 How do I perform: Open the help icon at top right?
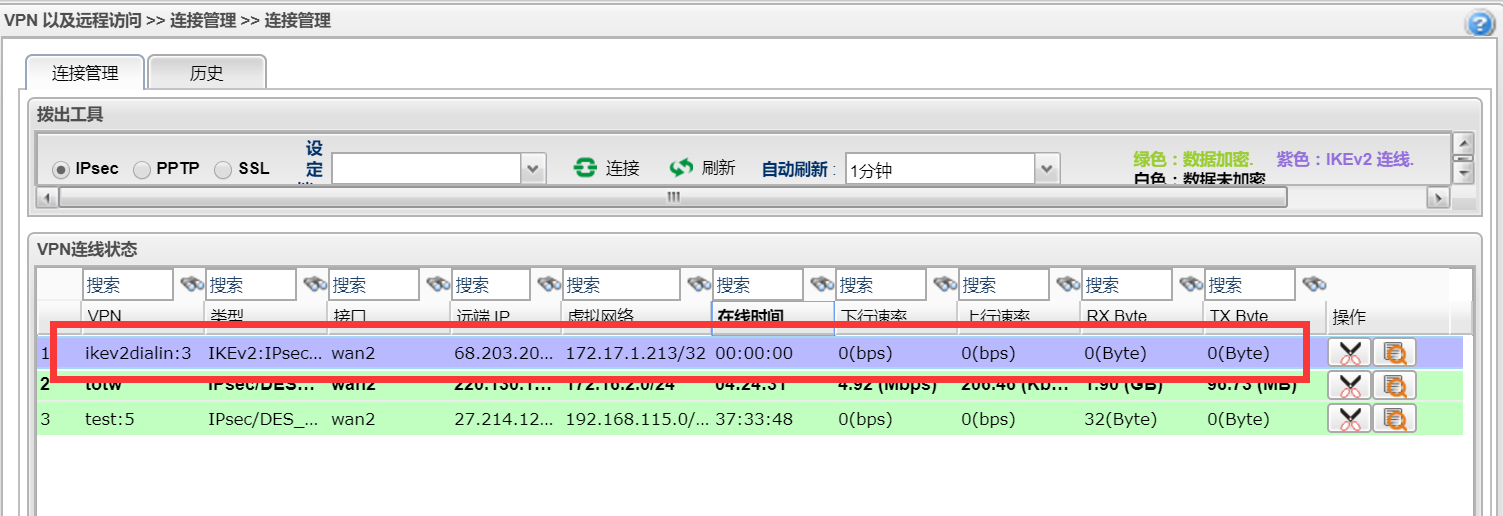1480,24
